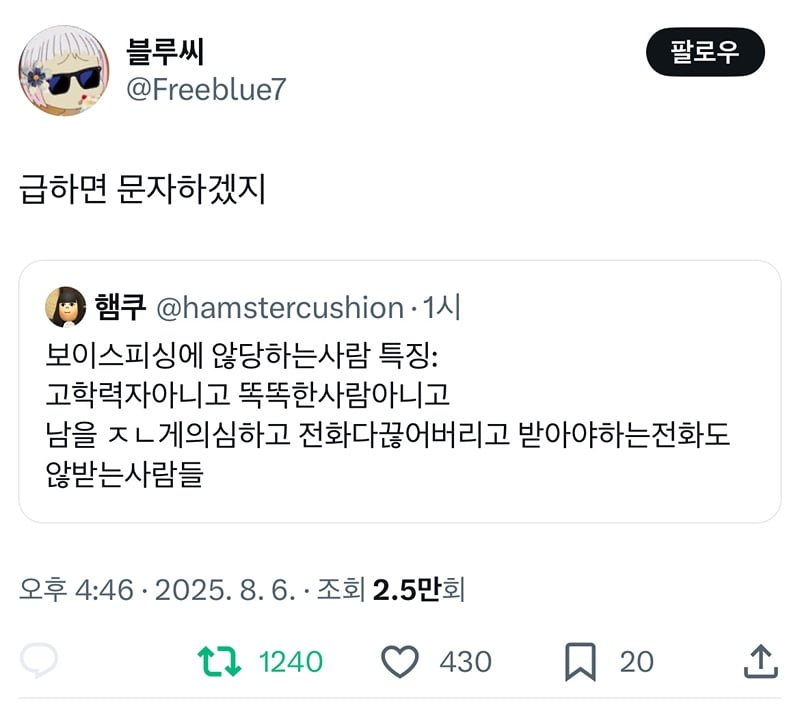Viewport: 800px width, 710px height.
Task: Click 햄쿠's small avatar in the quoted tweet
Action: tap(66, 306)
